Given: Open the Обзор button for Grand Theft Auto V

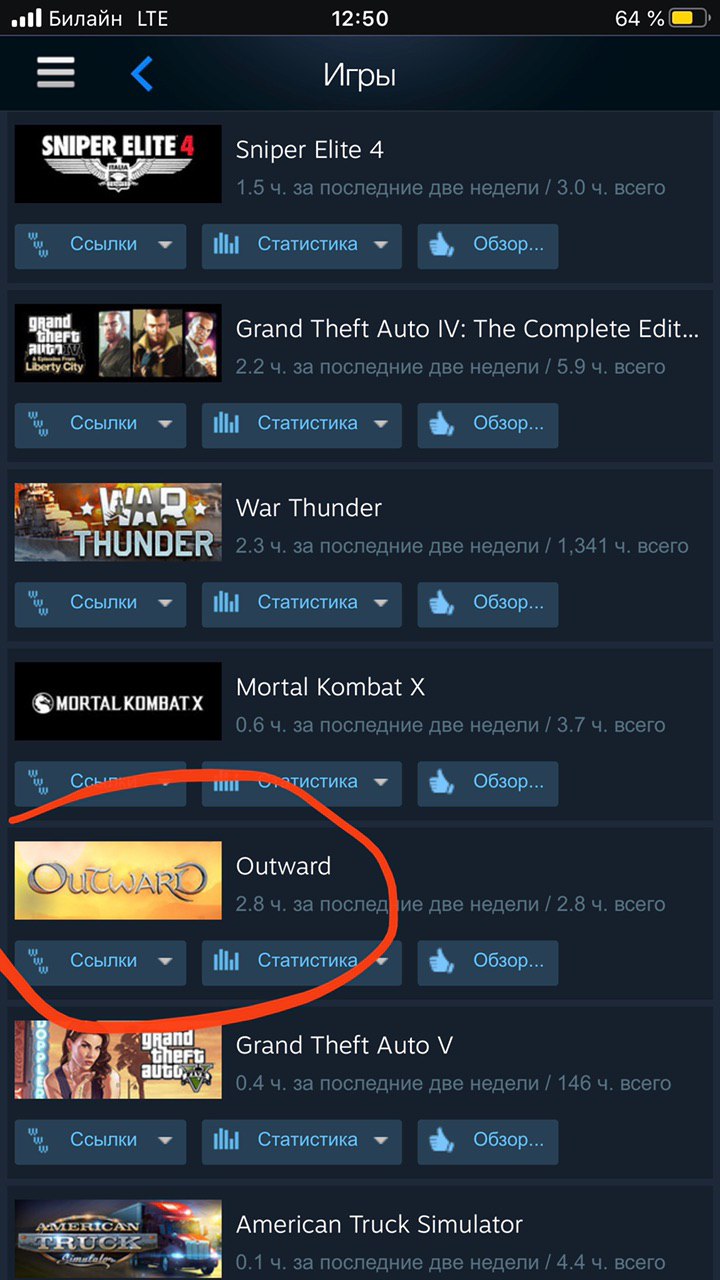Looking at the screenshot, I should (487, 1141).
